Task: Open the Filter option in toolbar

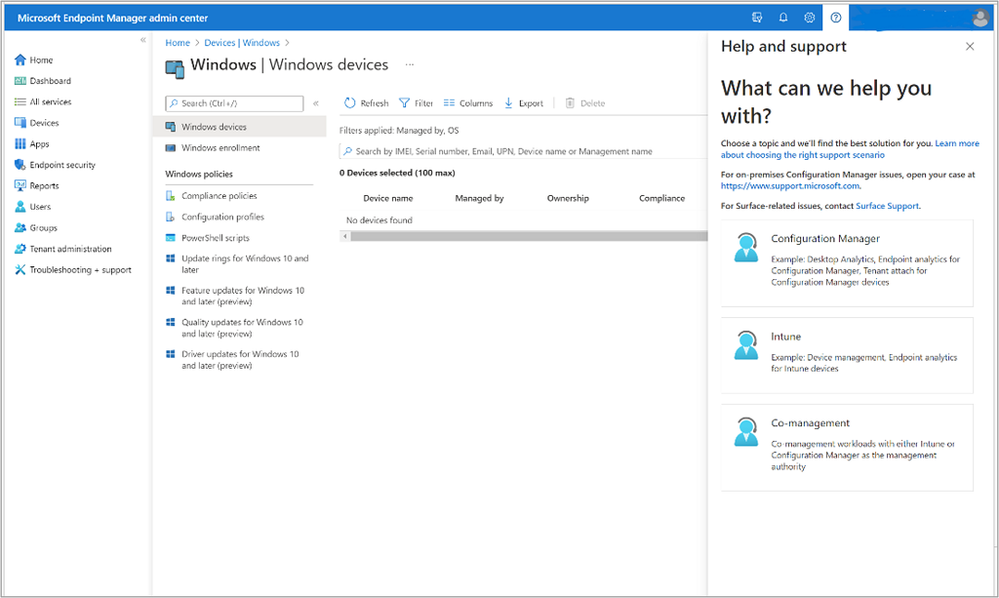Action: 416,103
